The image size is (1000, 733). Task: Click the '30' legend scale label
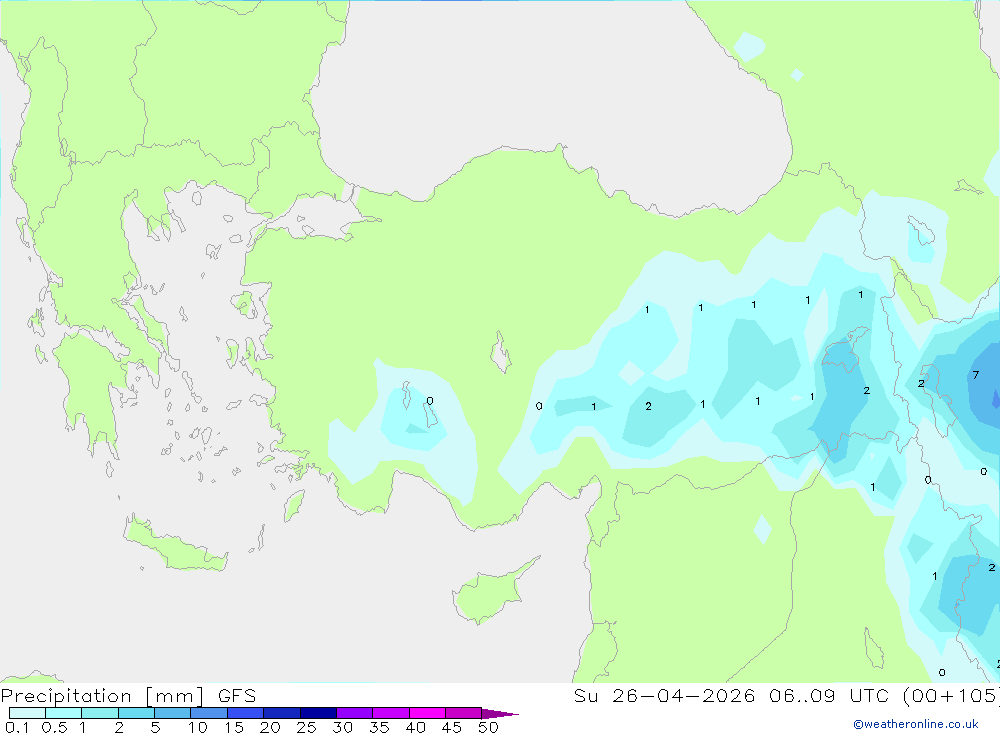(343, 727)
